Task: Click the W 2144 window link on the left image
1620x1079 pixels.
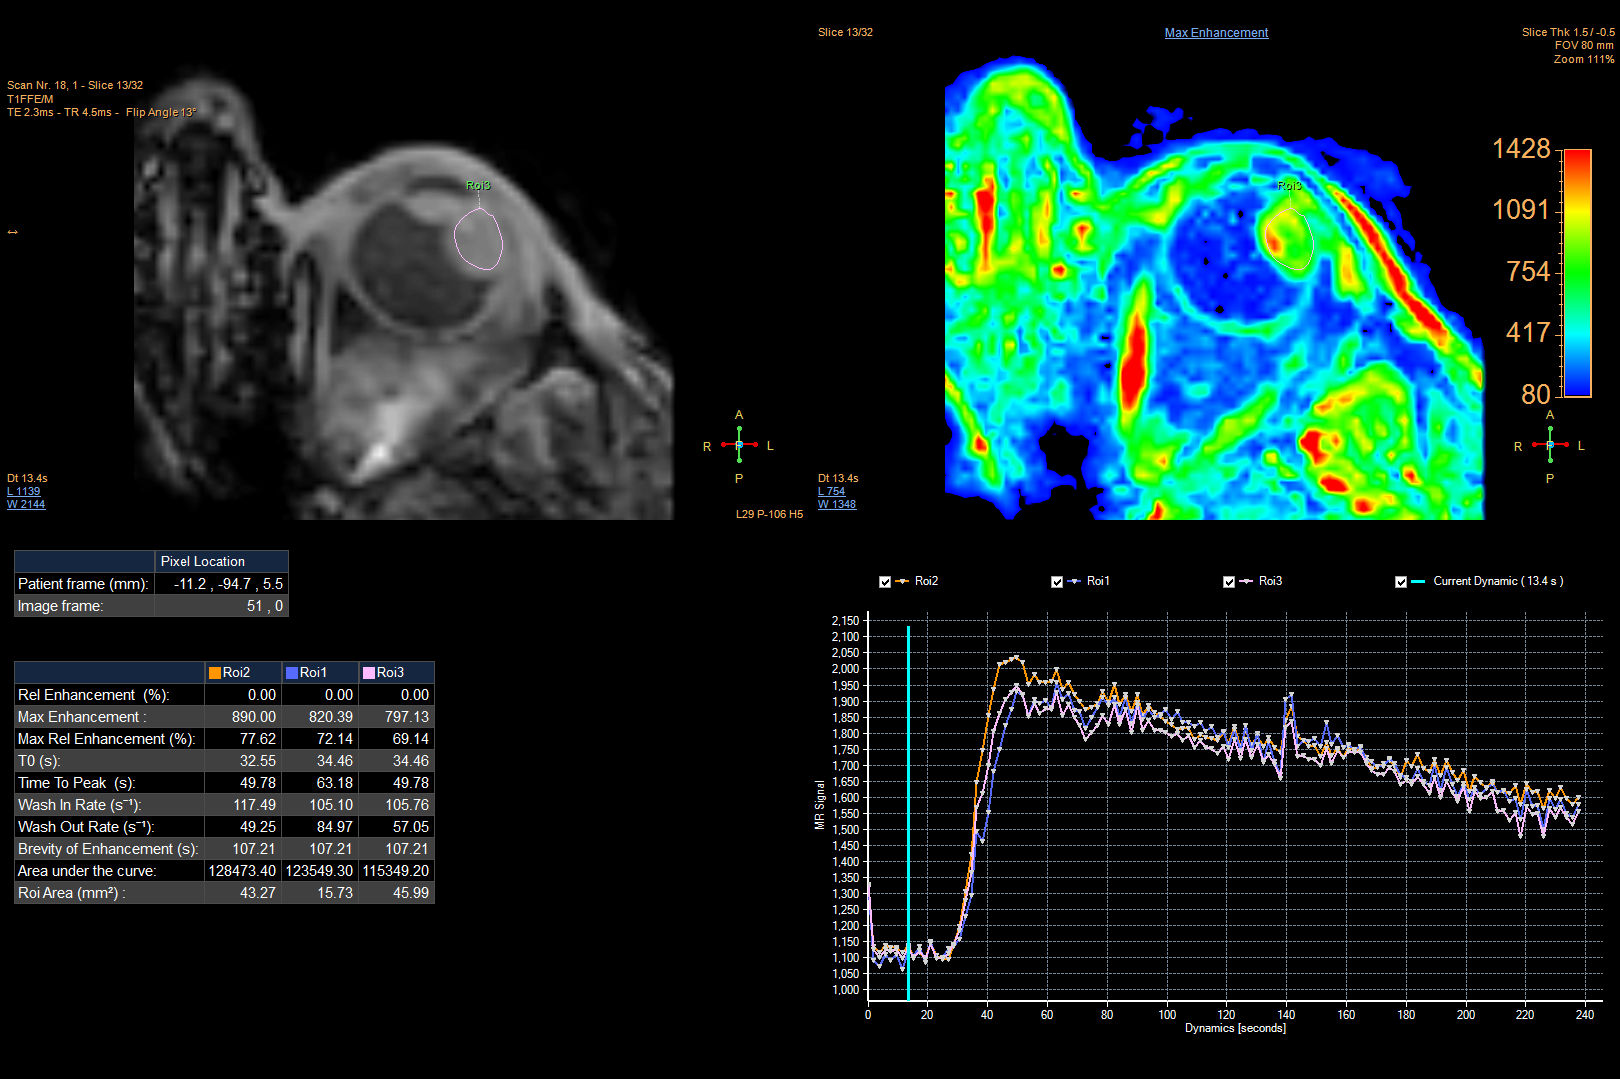Action: (26, 504)
